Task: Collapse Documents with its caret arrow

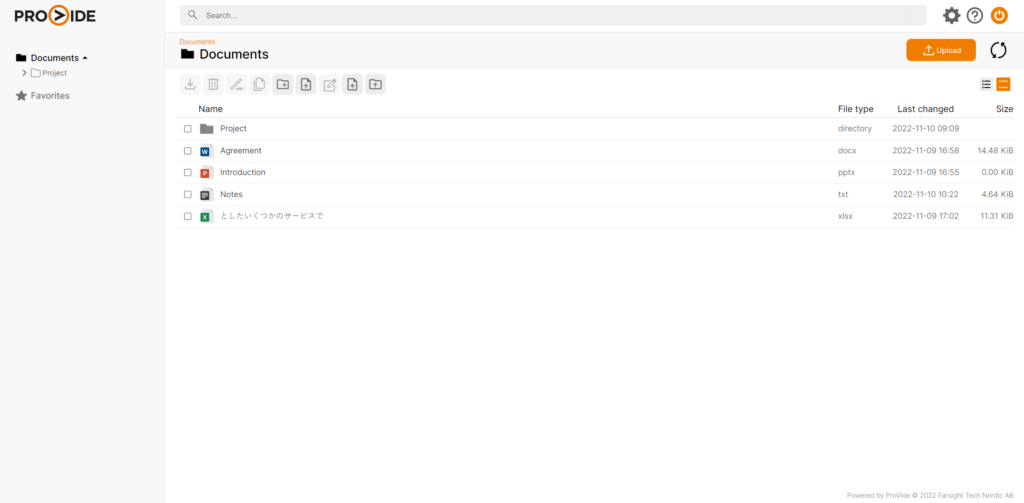Action: (85, 58)
